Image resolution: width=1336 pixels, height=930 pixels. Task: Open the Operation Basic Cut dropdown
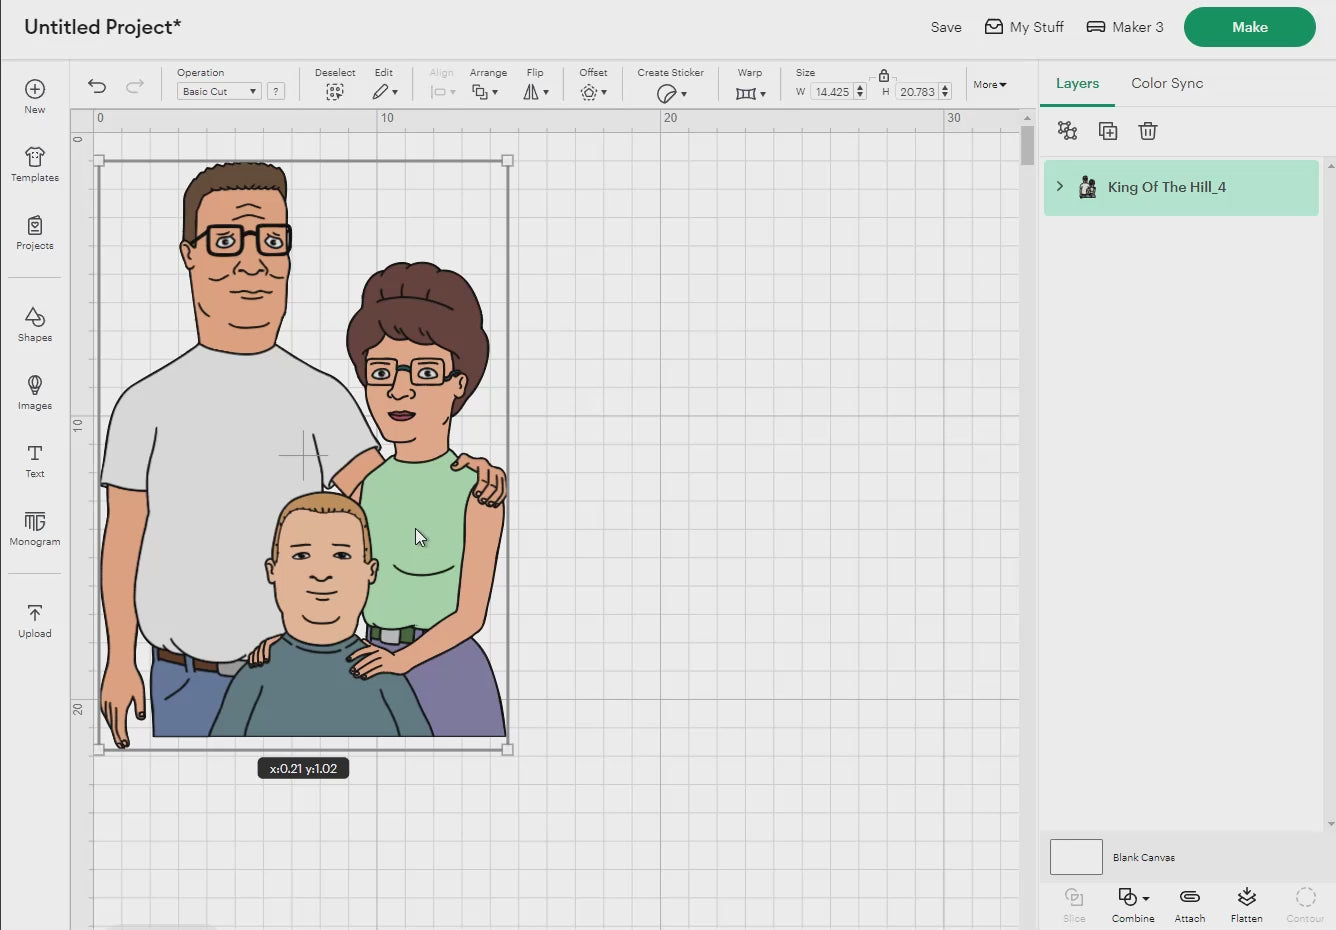[219, 91]
